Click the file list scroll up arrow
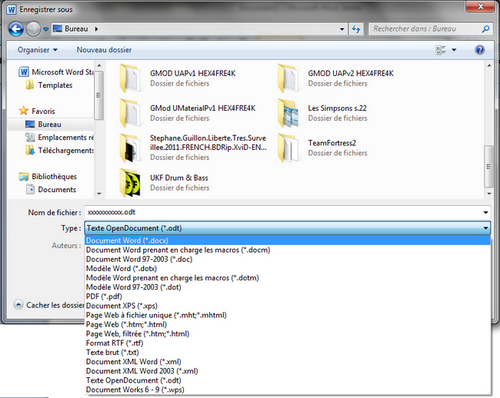500x398 pixels. point(489,66)
